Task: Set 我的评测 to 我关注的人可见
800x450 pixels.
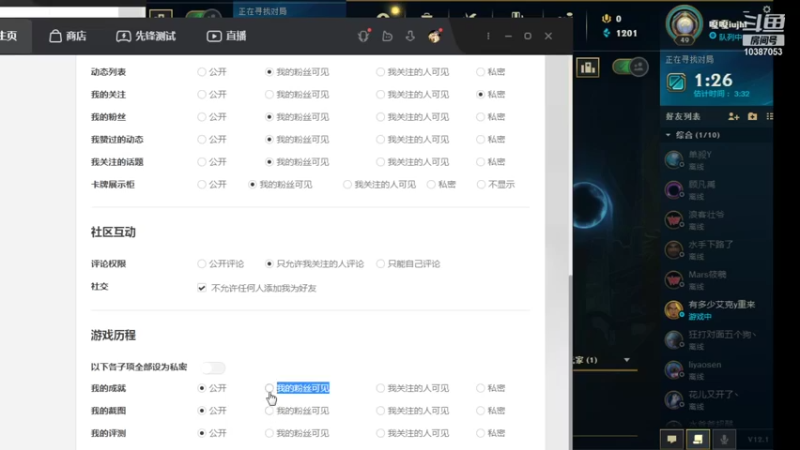Action: click(x=380, y=433)
